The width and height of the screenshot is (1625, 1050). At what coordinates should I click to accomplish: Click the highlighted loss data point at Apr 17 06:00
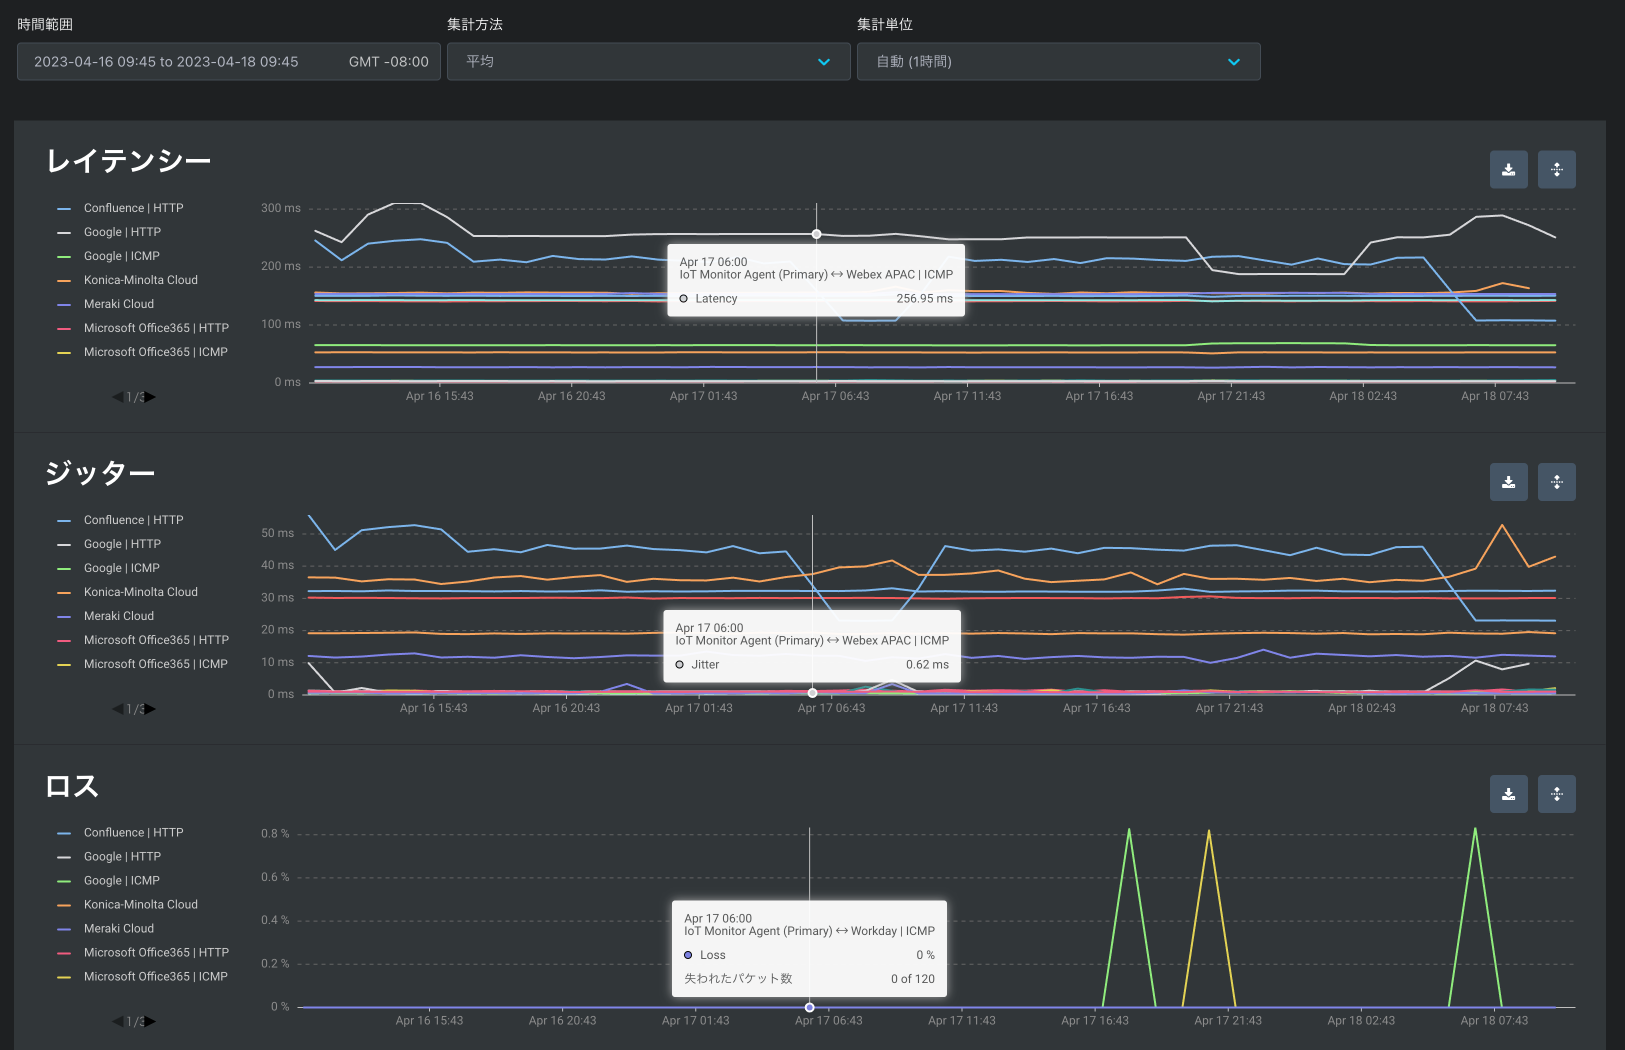pyautogui.click(x=809, y=1007)
